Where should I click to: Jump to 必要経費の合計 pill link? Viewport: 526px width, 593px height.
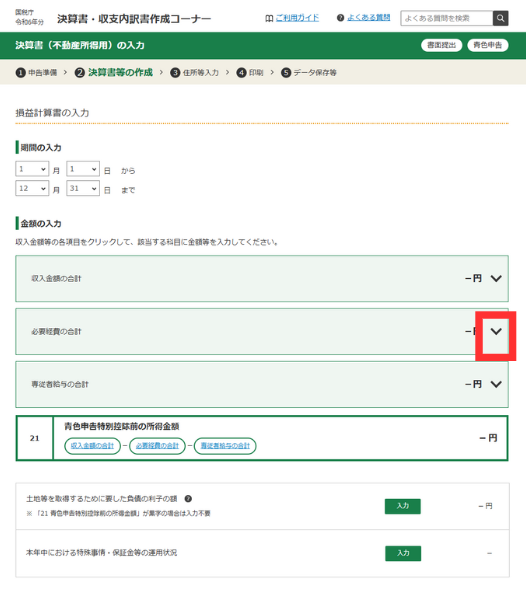click(x=157, y=446)
